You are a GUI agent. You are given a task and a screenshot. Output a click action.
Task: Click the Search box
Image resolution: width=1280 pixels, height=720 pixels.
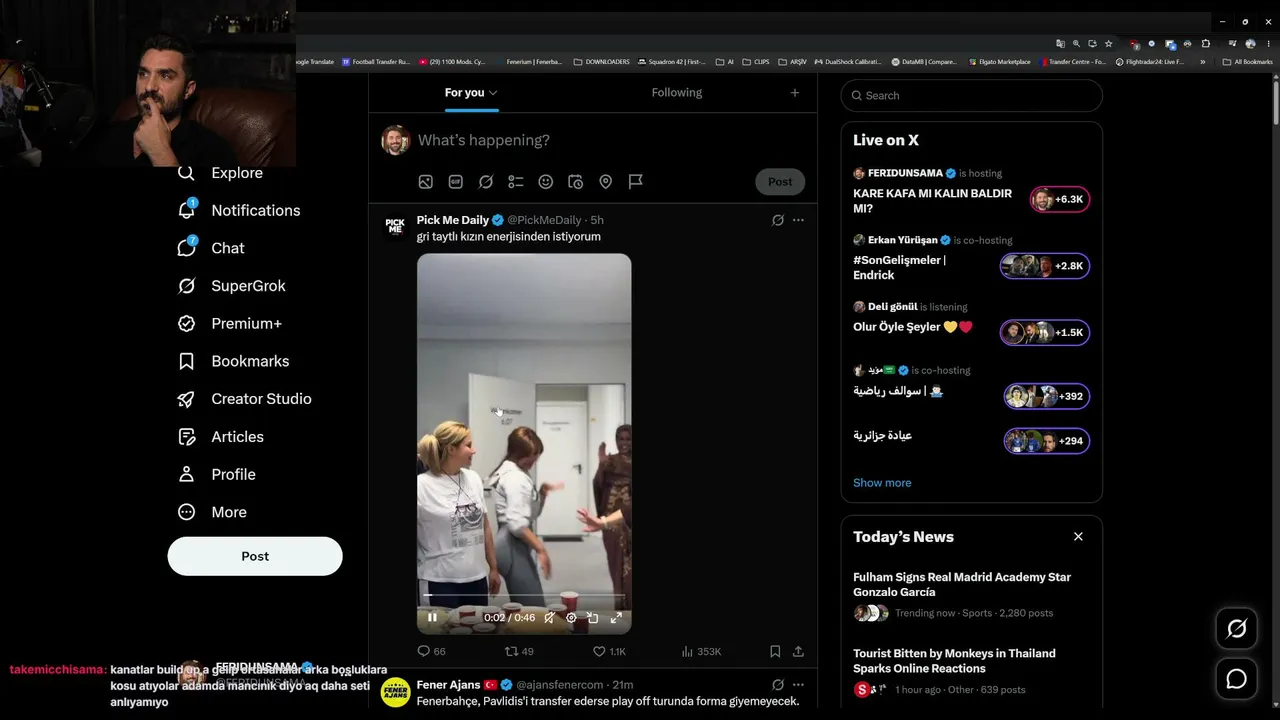(972, 95)
